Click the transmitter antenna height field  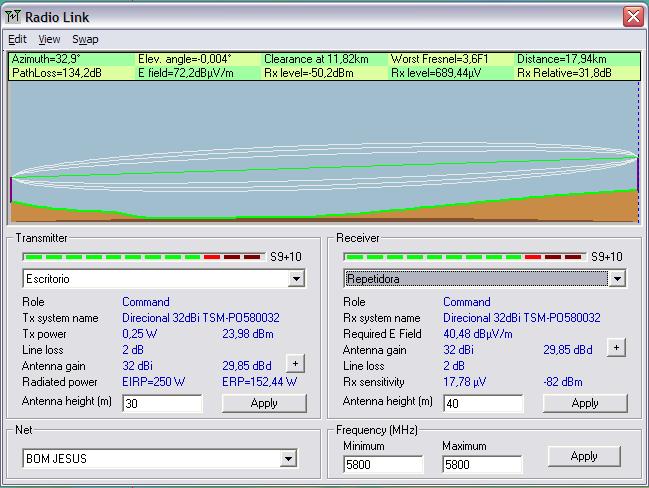[x=161, y=403]
